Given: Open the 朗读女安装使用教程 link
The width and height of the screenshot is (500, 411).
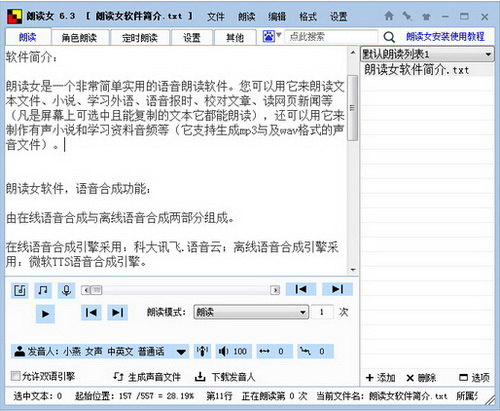Looking at the screenshot, I should (x=445, y=36).
